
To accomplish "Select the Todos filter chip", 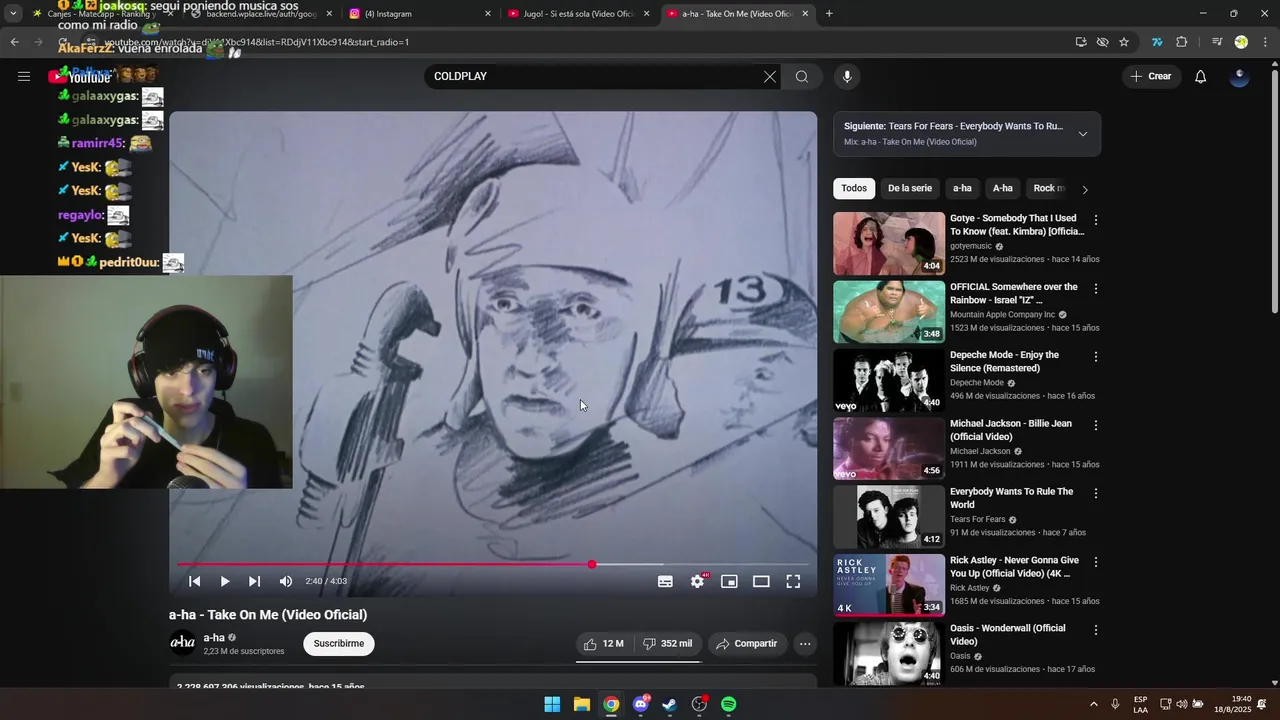I will click(854, 188).
